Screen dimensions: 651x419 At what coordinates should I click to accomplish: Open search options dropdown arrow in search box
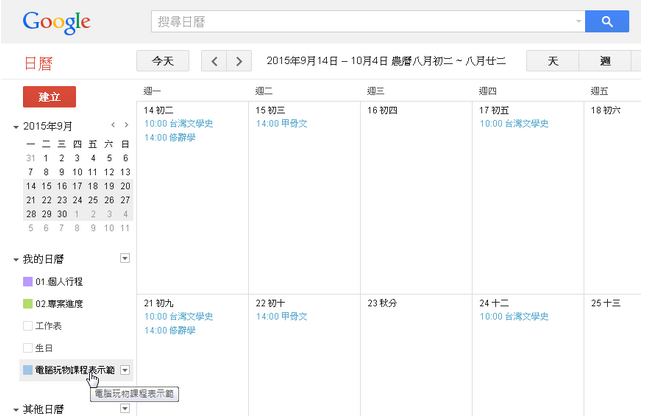578,21
